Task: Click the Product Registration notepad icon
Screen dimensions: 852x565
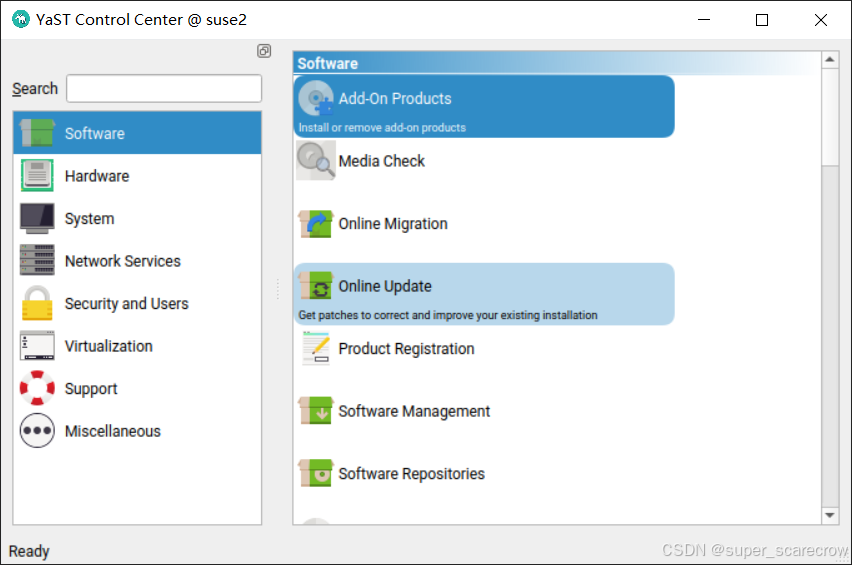Action: pyautogui.click(x=316, y=348)
